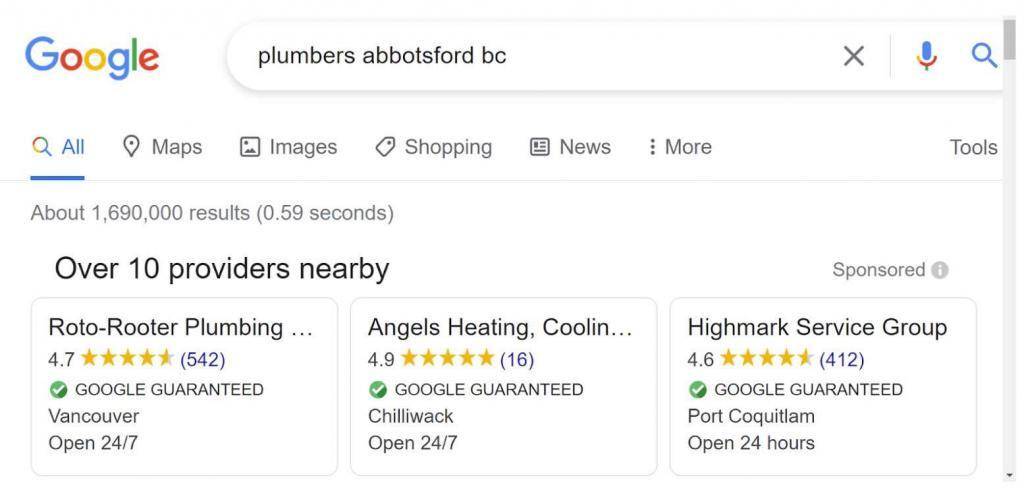Clear the search query with the X icon

click(x=854, y=56)
